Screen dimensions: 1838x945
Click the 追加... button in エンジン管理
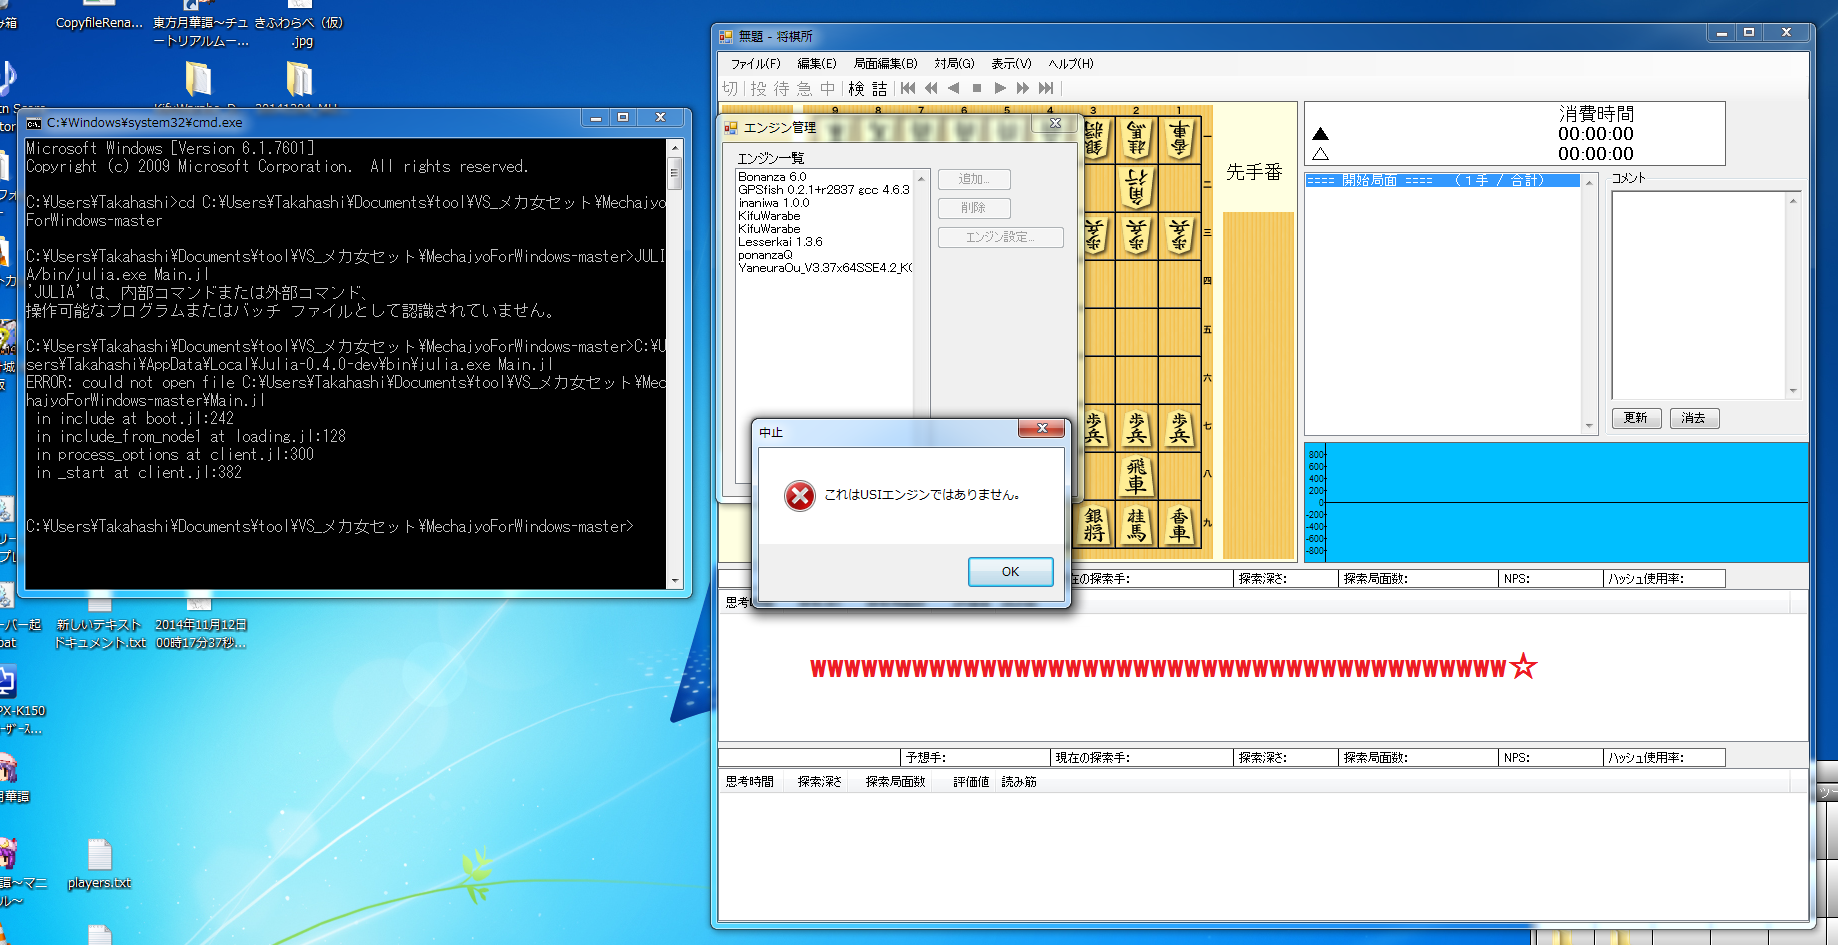[974, 179]
